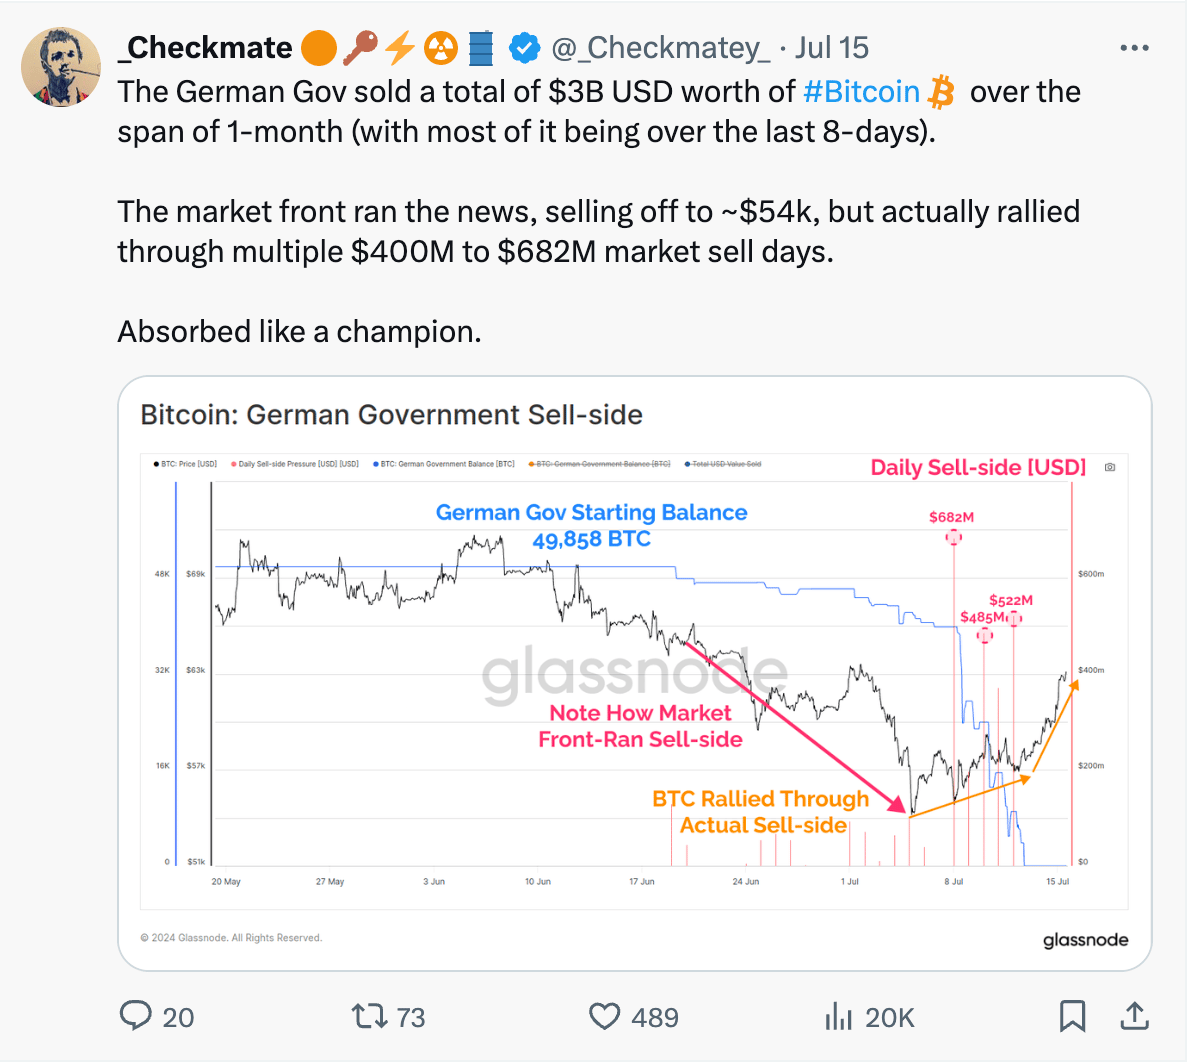Open the reply comment icon
Image resolution: width=1192 pixels, height=1062 pixels.
pos(136,1016)
